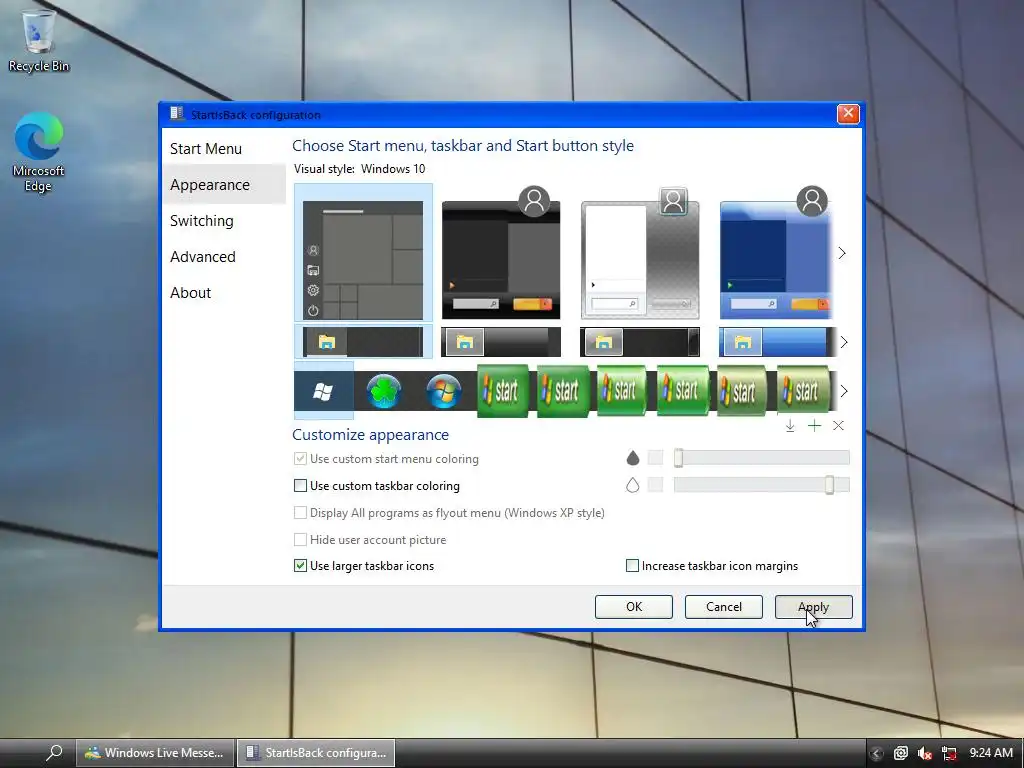Enable Use custom taskbar coloring
This screenshot has width=1024, height=768.
300,486
